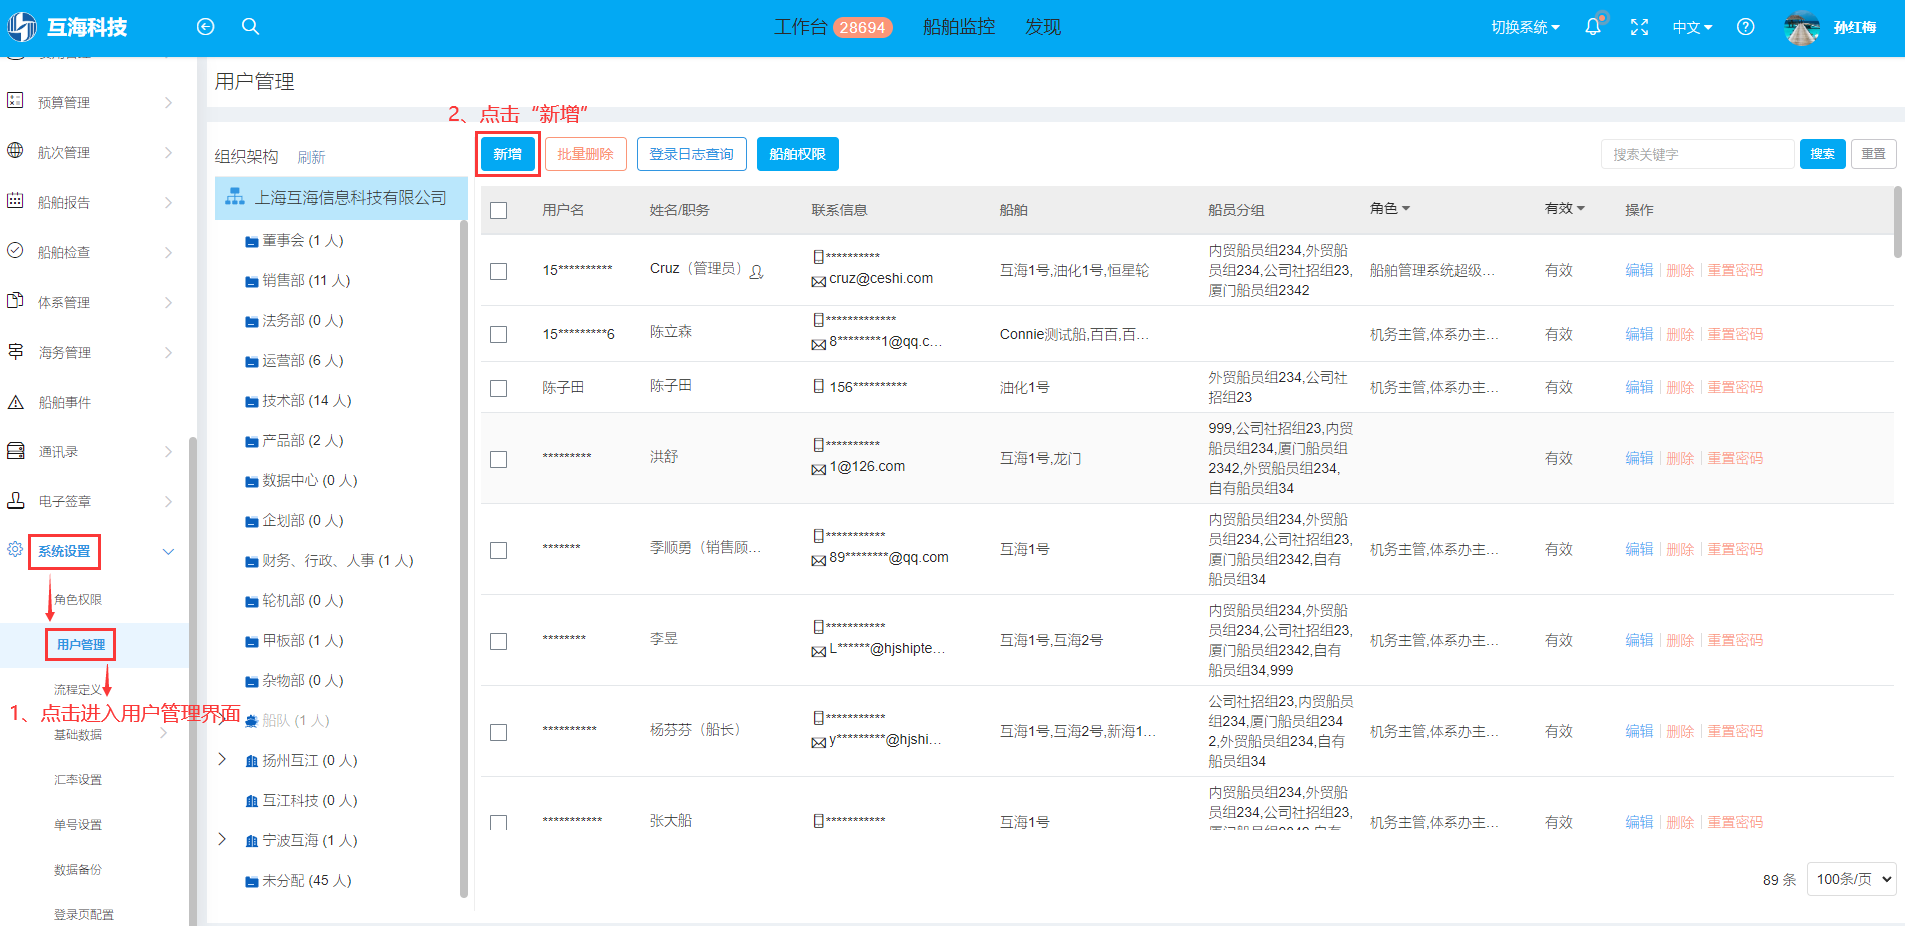Open the 工作台 top tab
Screen dimensions: 1905x926
click(x=832, y=27)
